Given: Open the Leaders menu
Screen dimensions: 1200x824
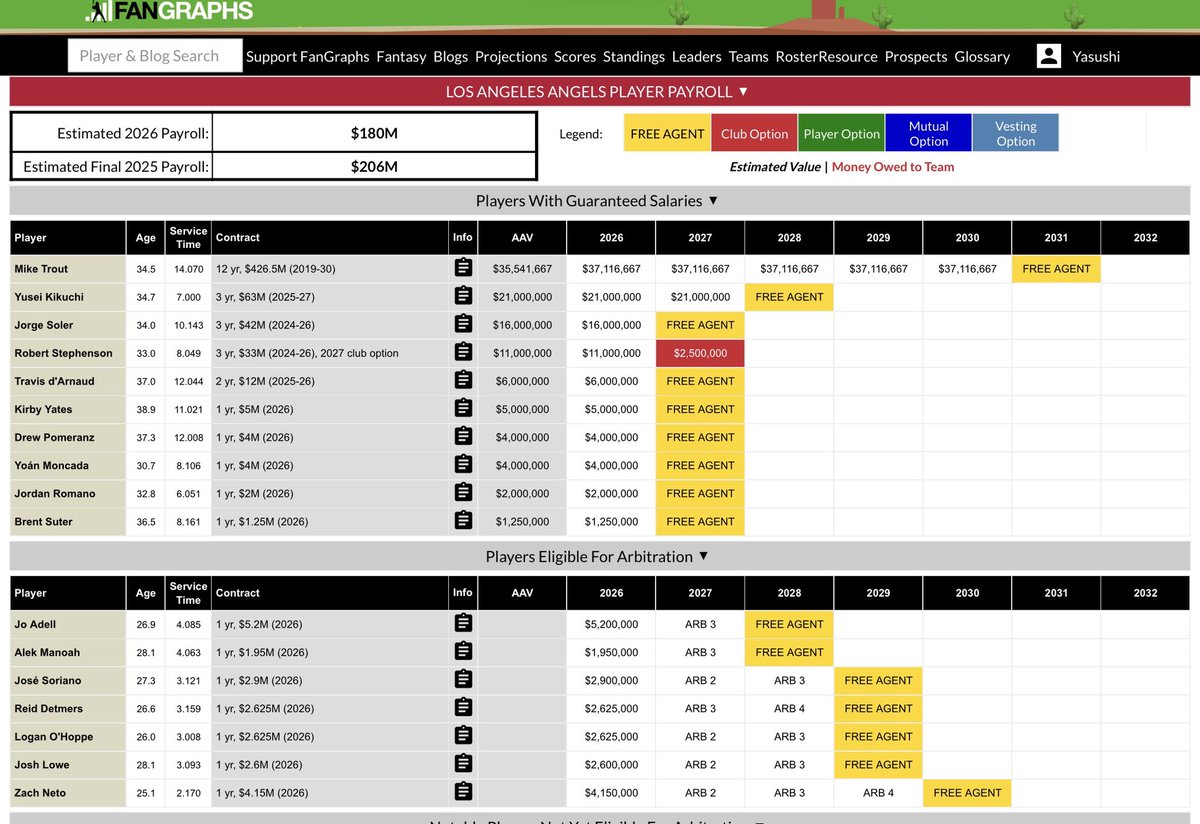Looking at the screenshot, I should [x=697, y=56].
